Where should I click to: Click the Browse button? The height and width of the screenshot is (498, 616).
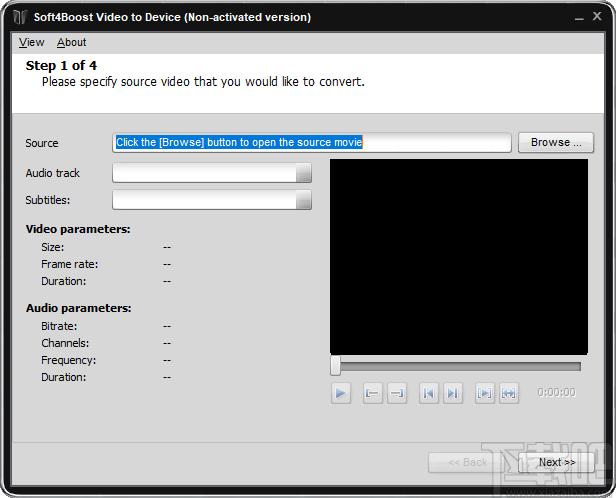556,142
